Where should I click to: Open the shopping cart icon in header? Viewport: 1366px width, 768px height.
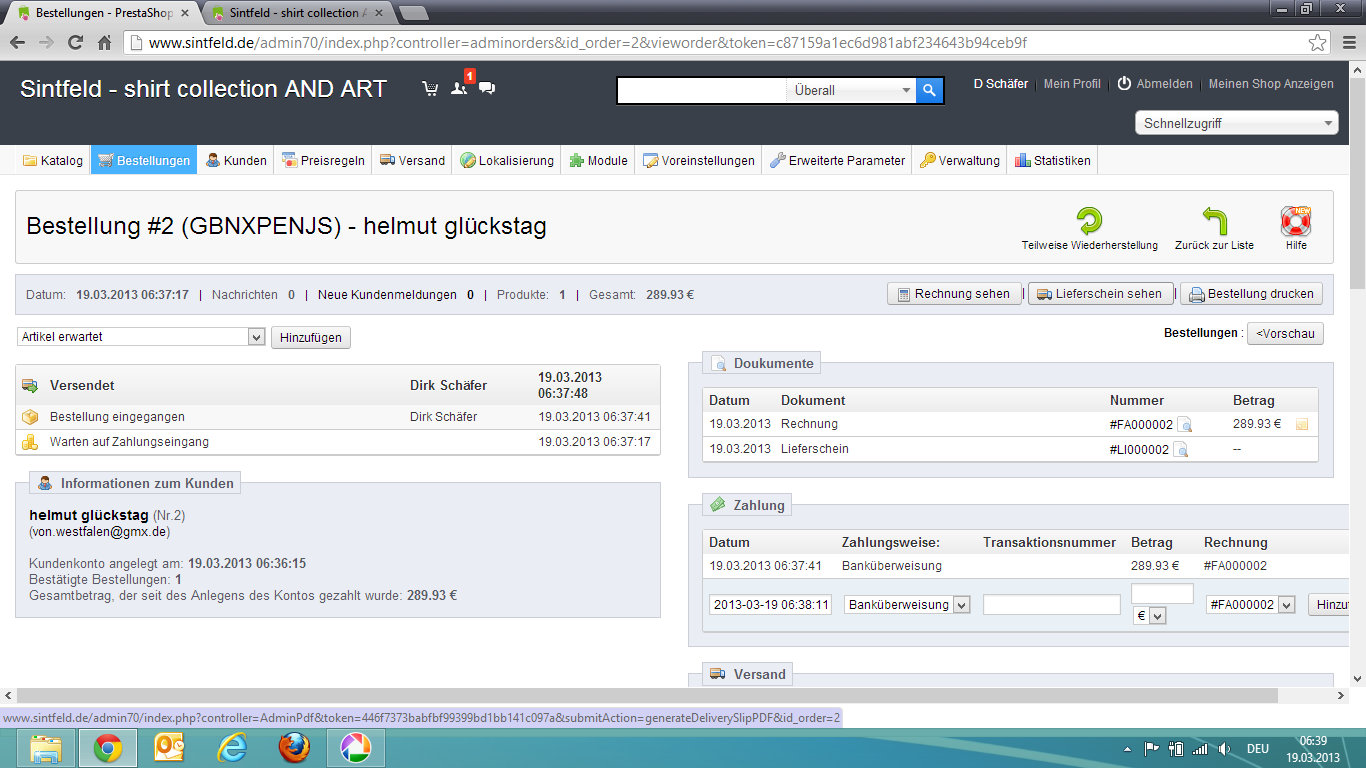(430, 88)
